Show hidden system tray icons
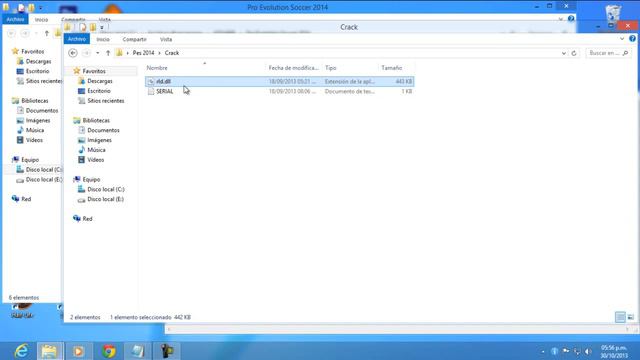640x360 pixels. click(543, 351)
